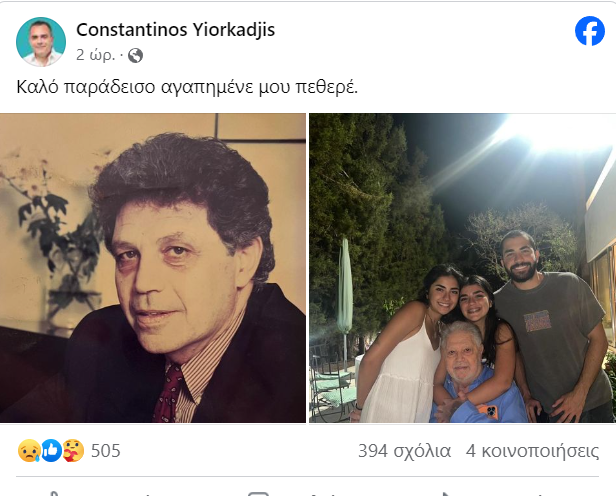Open the right family night photo
This screenshot has height=501, width=616.
[x=462, y=268]
